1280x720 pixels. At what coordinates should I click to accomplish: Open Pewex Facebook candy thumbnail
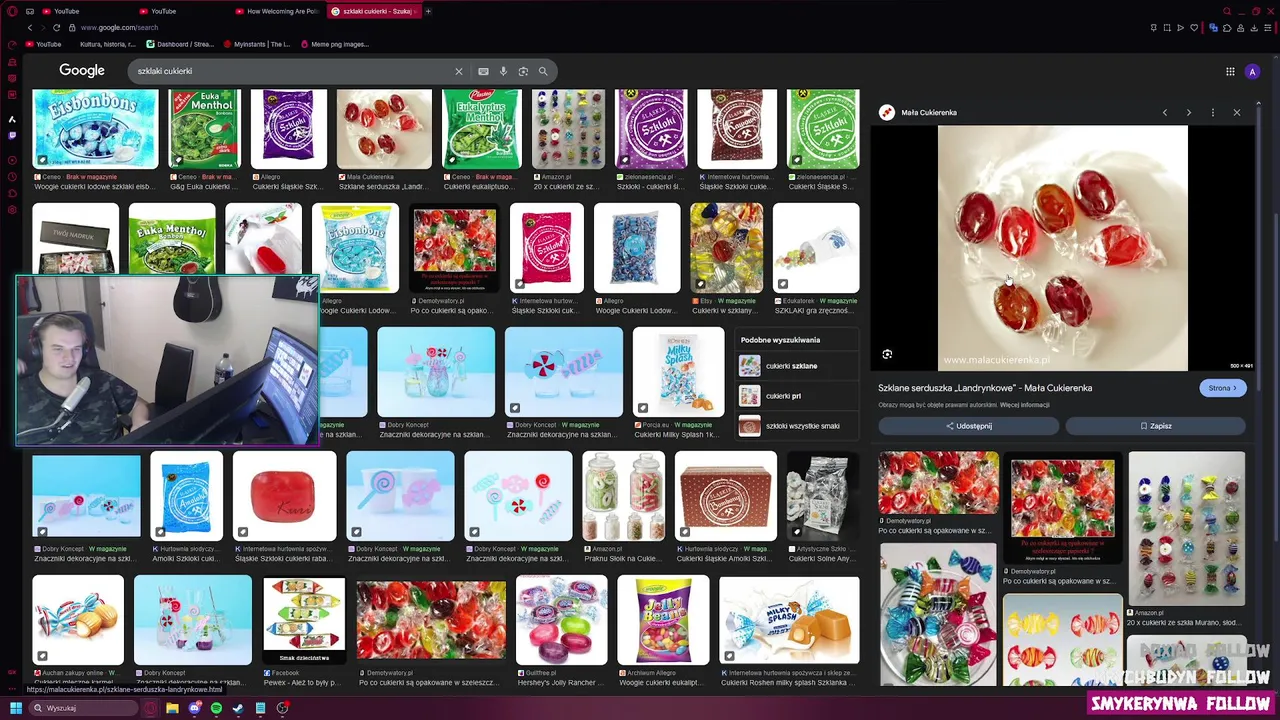[304, 620]
